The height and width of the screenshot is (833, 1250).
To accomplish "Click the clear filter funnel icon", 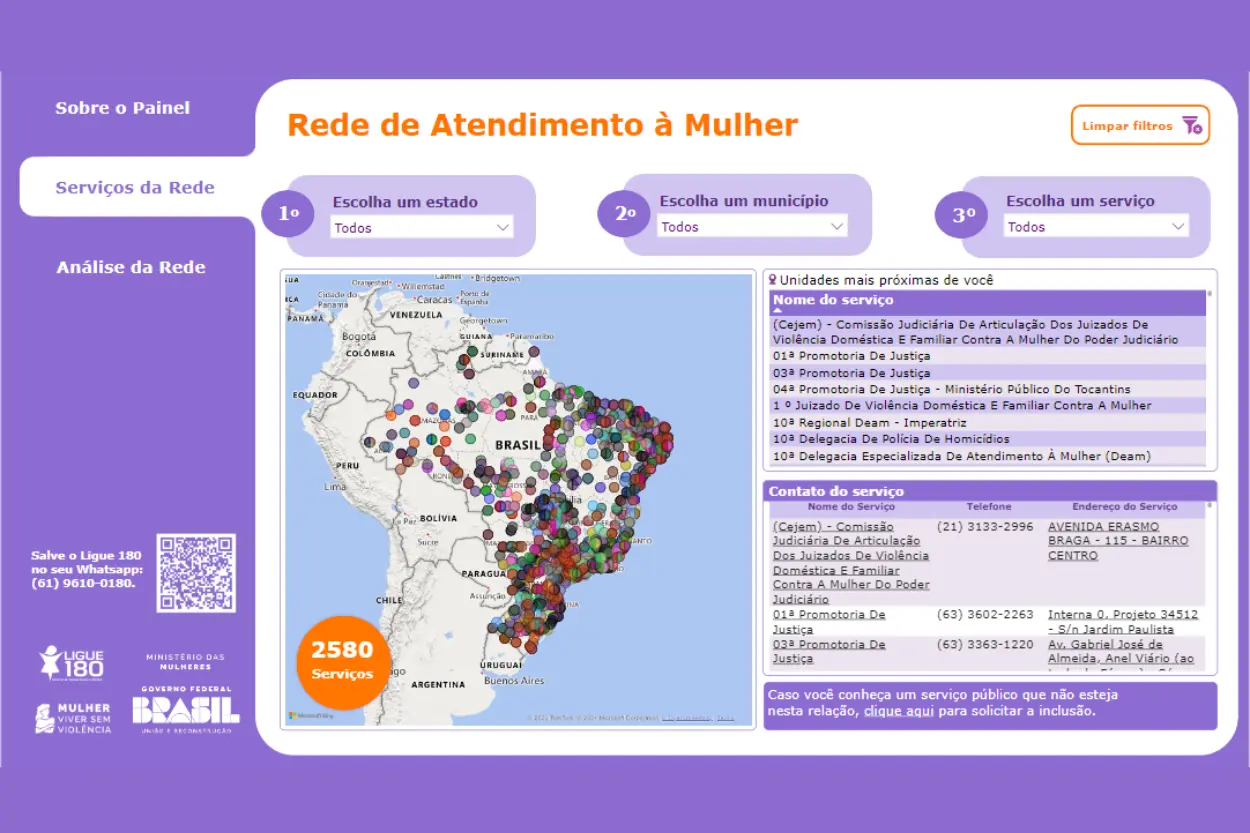I will pyautogui.click(x=1191, y=126).
